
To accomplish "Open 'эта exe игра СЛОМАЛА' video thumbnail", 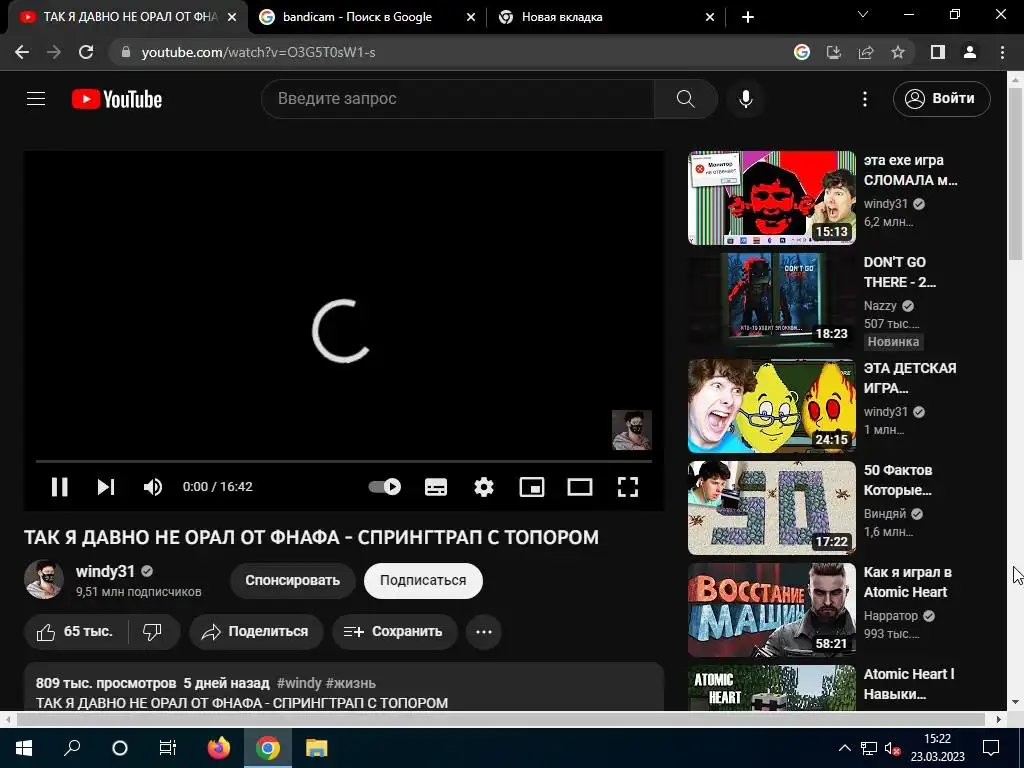I will point(771,198).
